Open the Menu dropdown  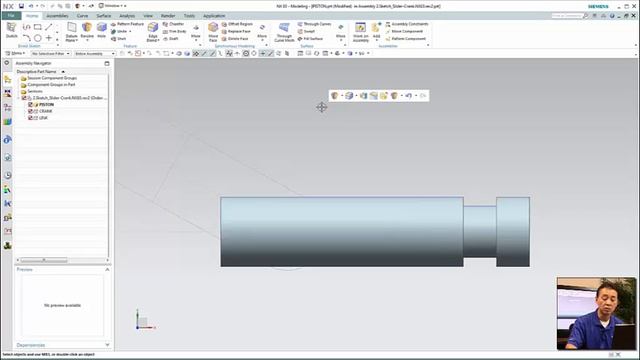point(16,53)
